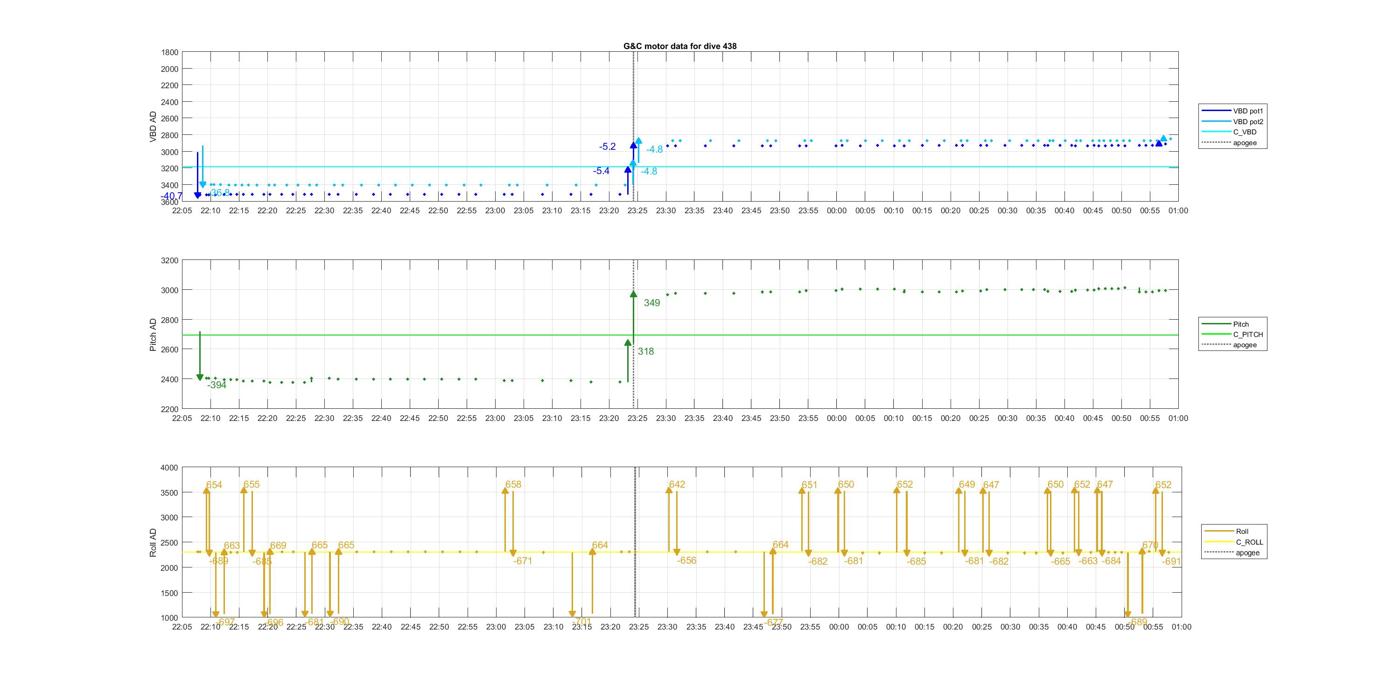
Task: Click the '-701' roll data label
Action: click(583, 622)
